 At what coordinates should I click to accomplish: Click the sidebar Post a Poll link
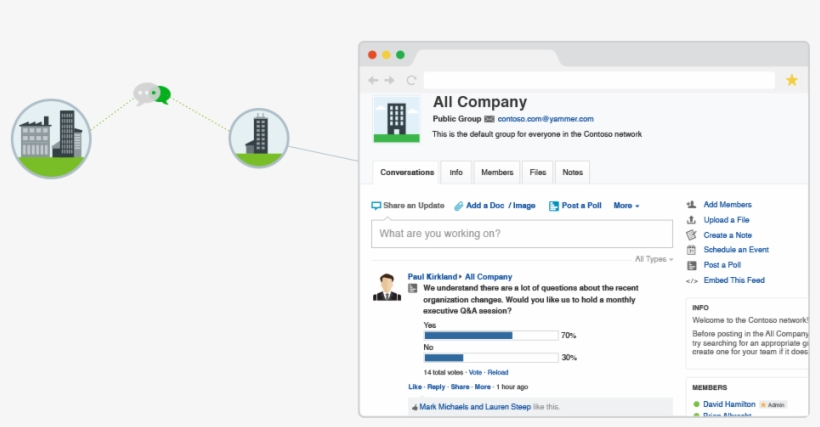(x=722, y=265)
